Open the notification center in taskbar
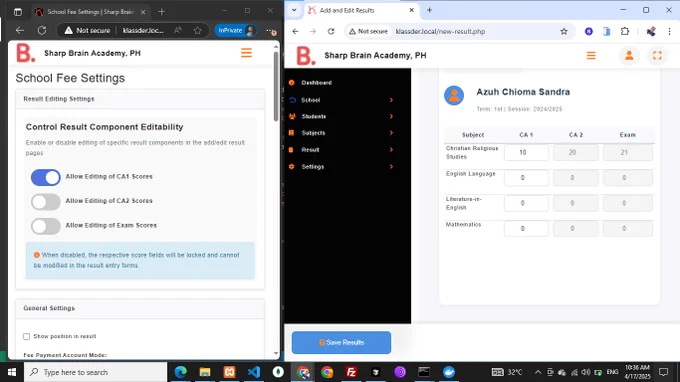 click(663, 372)
